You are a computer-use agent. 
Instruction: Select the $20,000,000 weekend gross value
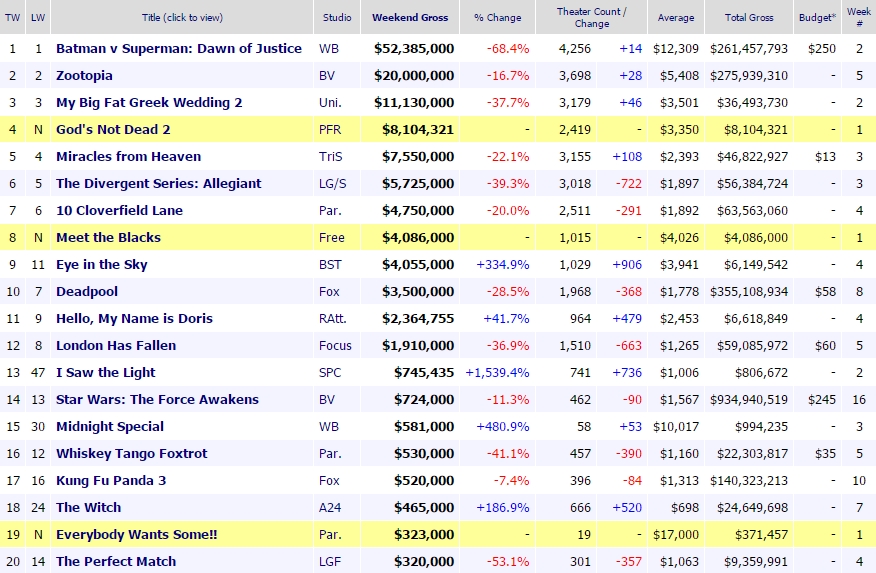coord(414,75)
